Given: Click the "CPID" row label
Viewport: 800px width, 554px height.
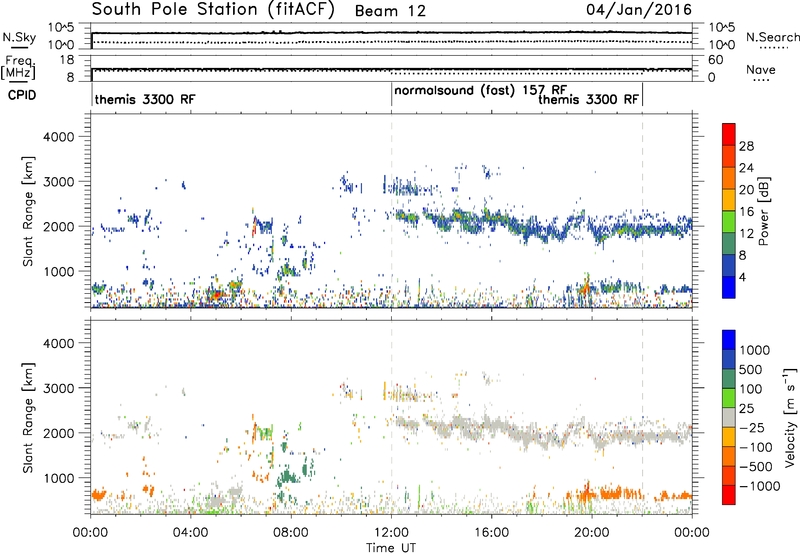Looking at the screenshot, I should [x=22, y=95].
